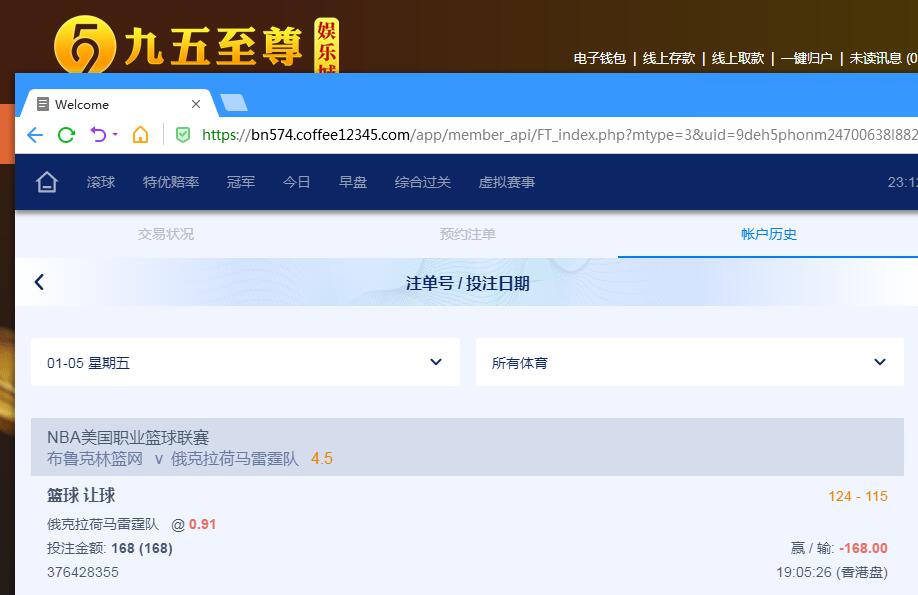Select the Welcome browser tab
This screenshot has width=918, height=595.
coord(117,104)
